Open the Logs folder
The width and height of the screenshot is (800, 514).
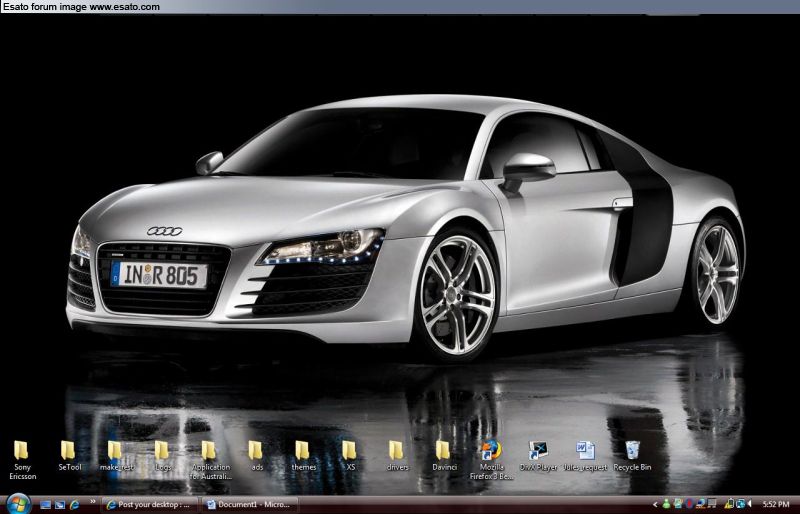tap(162, 455)
